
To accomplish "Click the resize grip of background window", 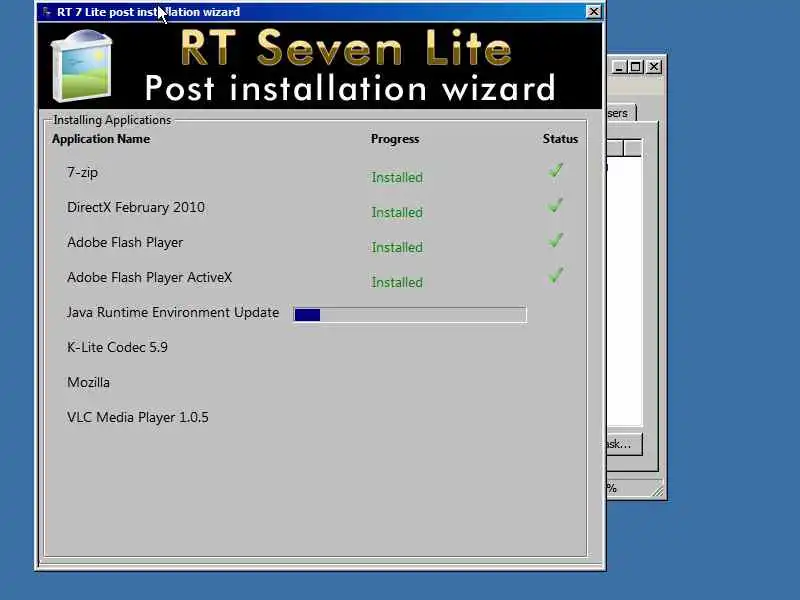I will (658, 491).
